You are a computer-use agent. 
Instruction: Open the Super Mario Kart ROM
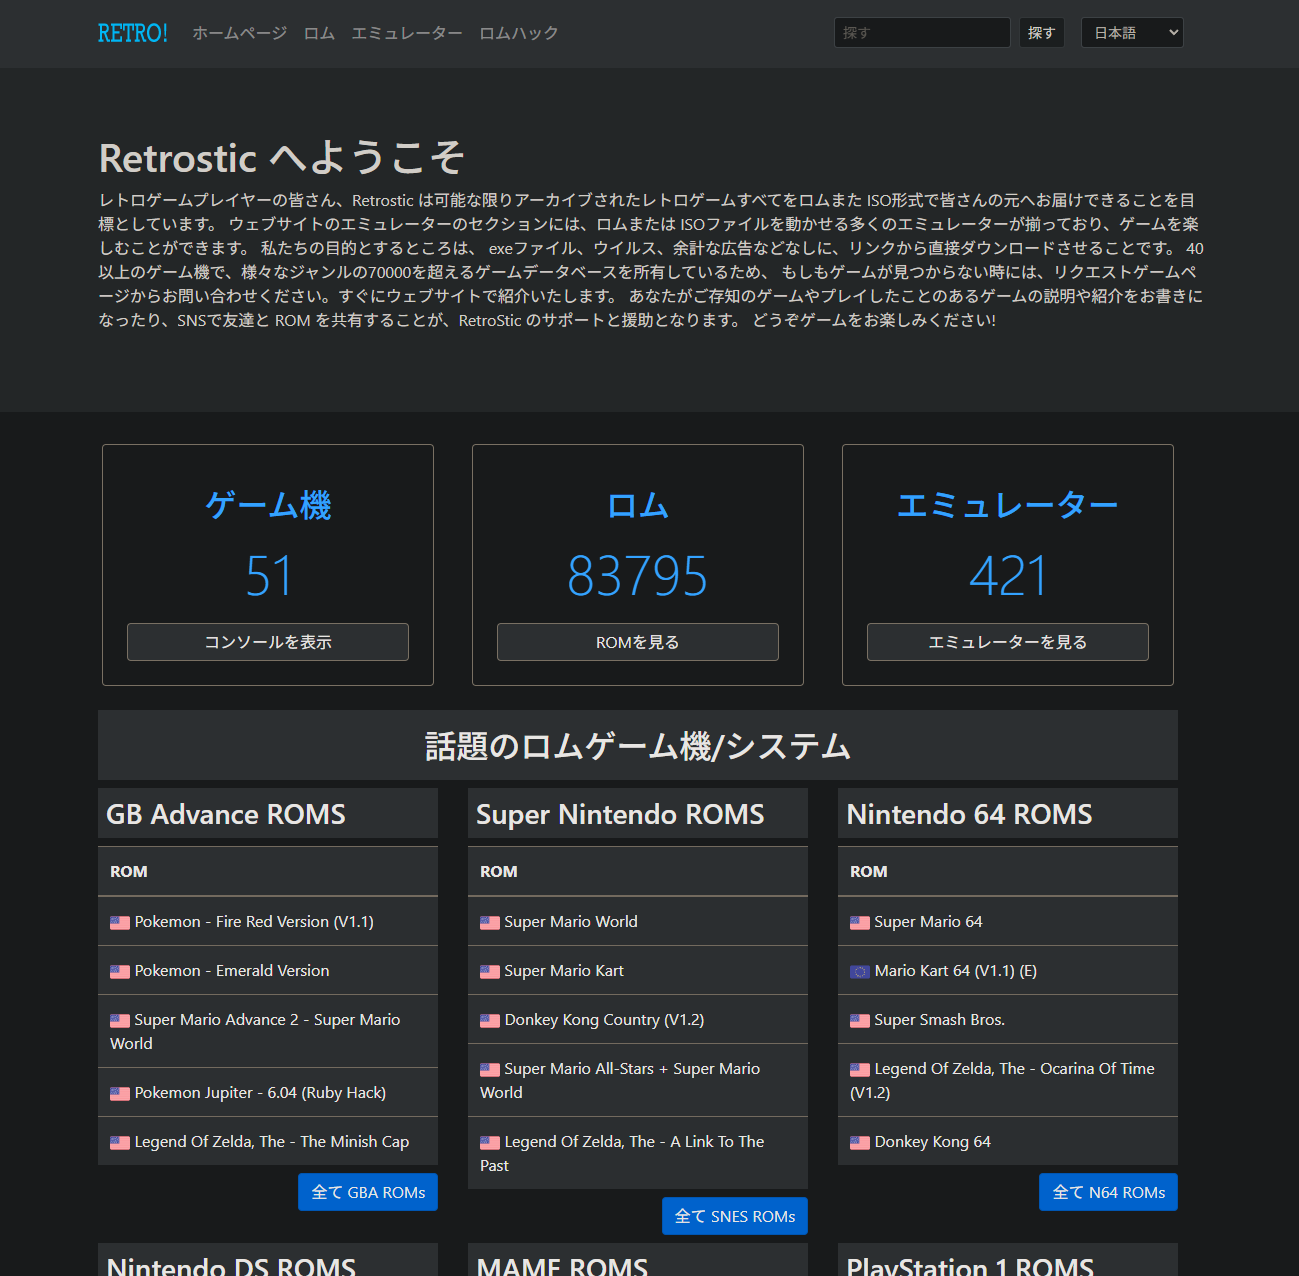pos(564,971)
